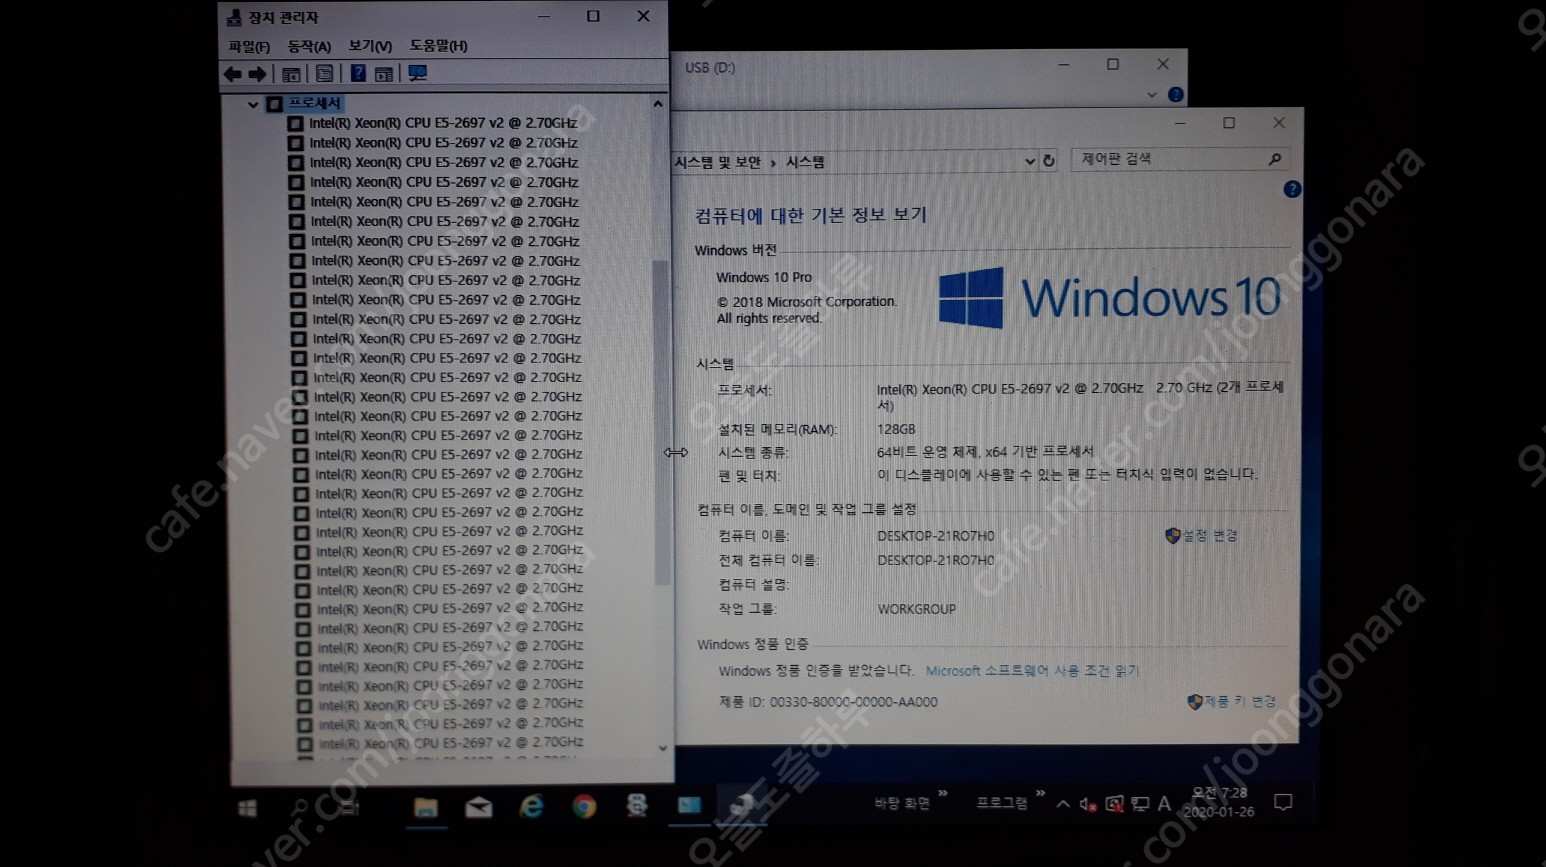Click the Windows 10 Pro edition text
Screen dimensions: 1546x867
tap(764, 277)
